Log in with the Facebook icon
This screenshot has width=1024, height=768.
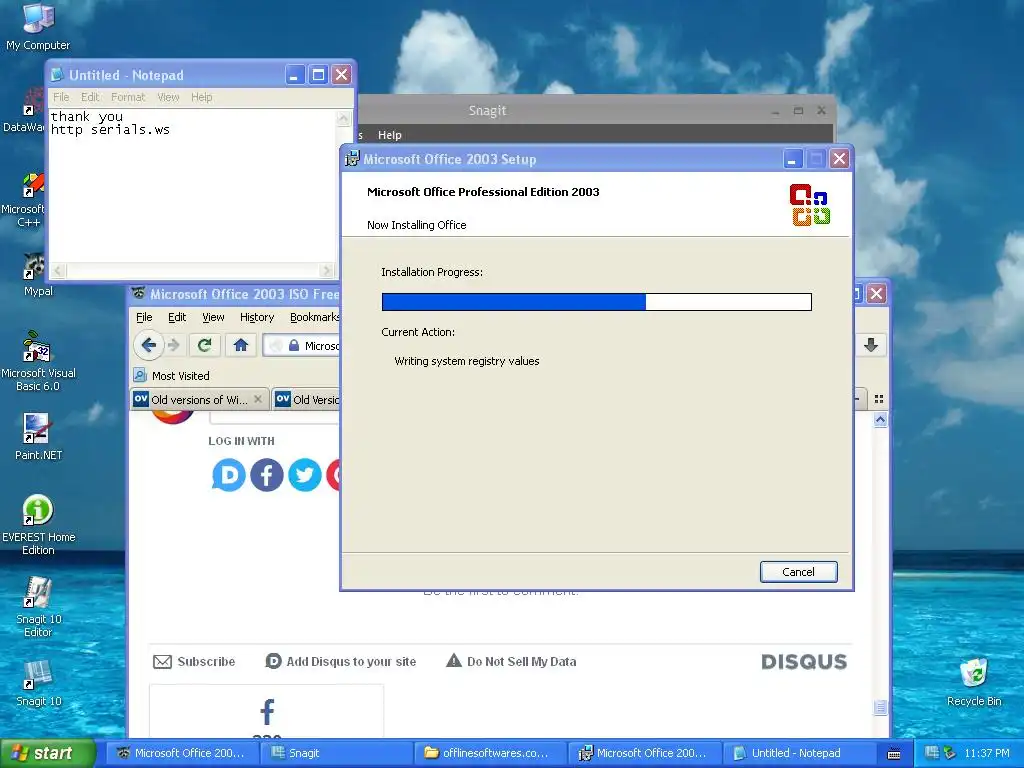pos(266,475)
